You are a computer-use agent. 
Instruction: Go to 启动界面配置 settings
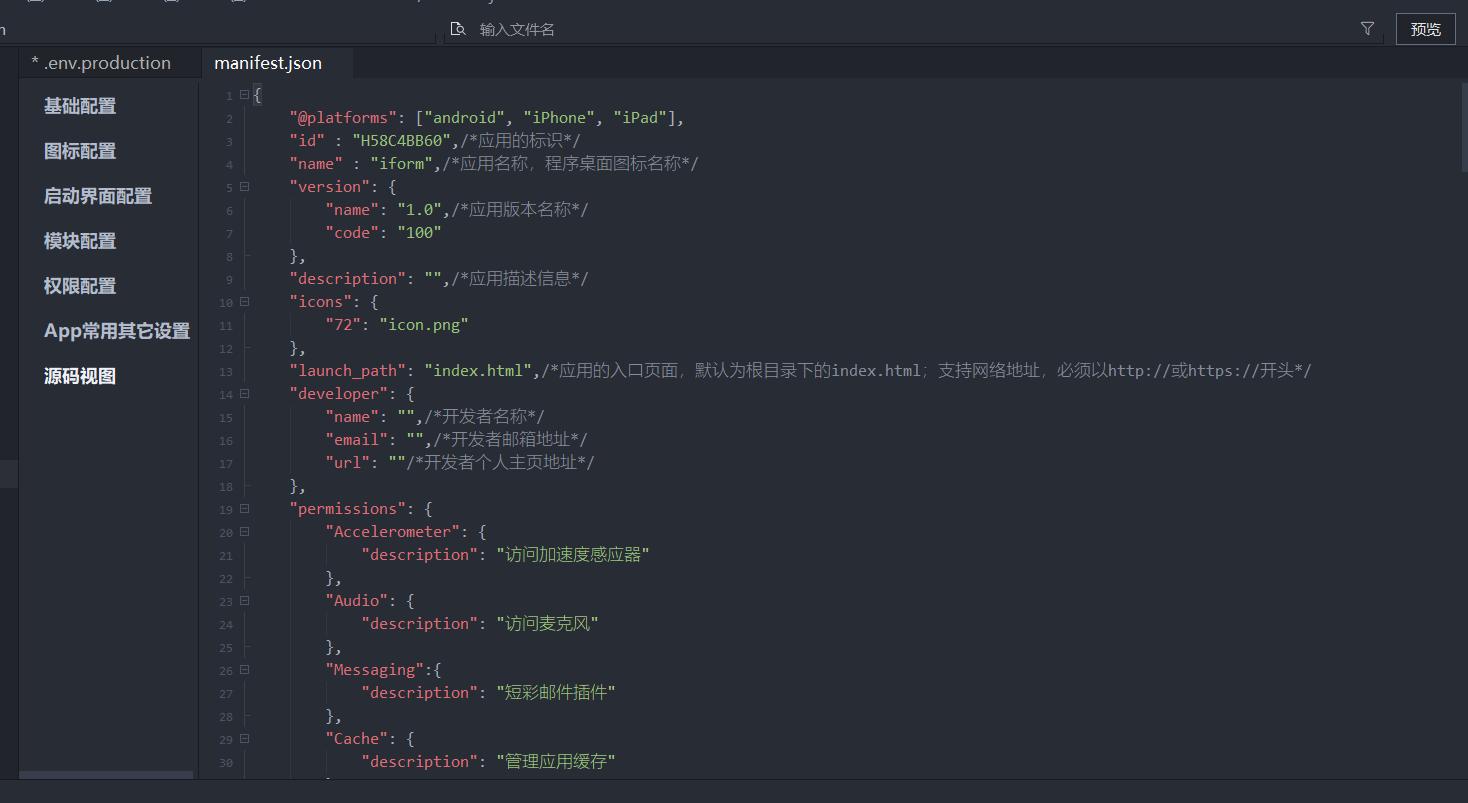pos(98,196)
